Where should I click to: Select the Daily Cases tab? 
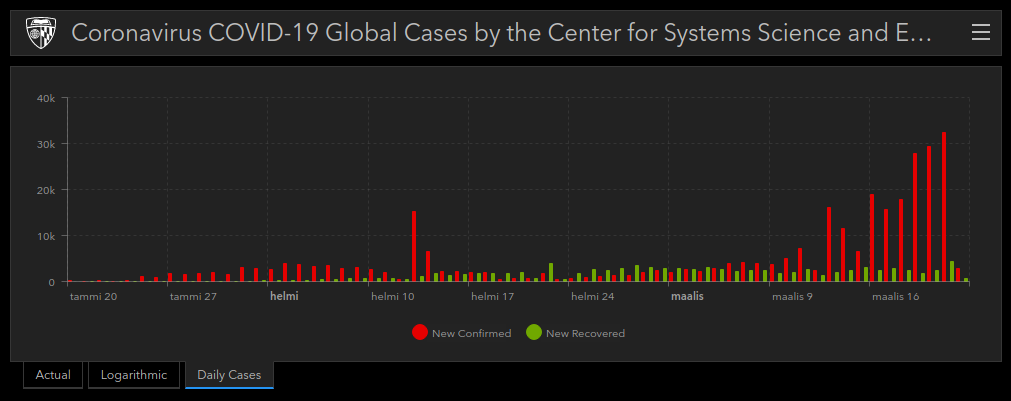click(x=229, y=375)
